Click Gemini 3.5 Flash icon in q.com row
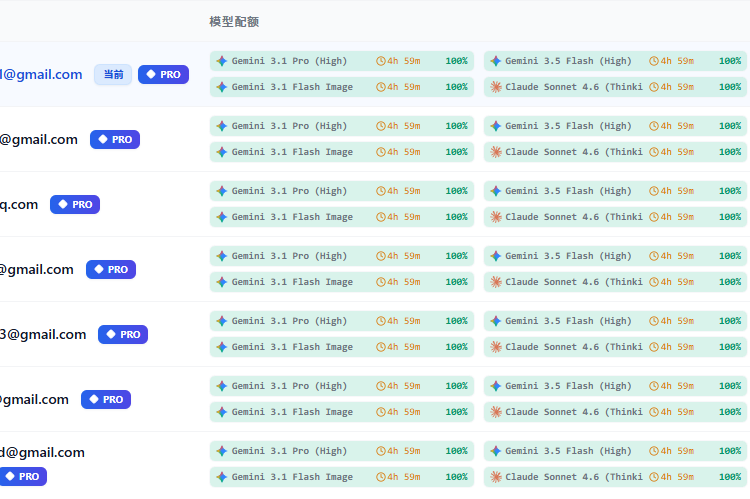This screenshot has width=750, height=499. 496,191
